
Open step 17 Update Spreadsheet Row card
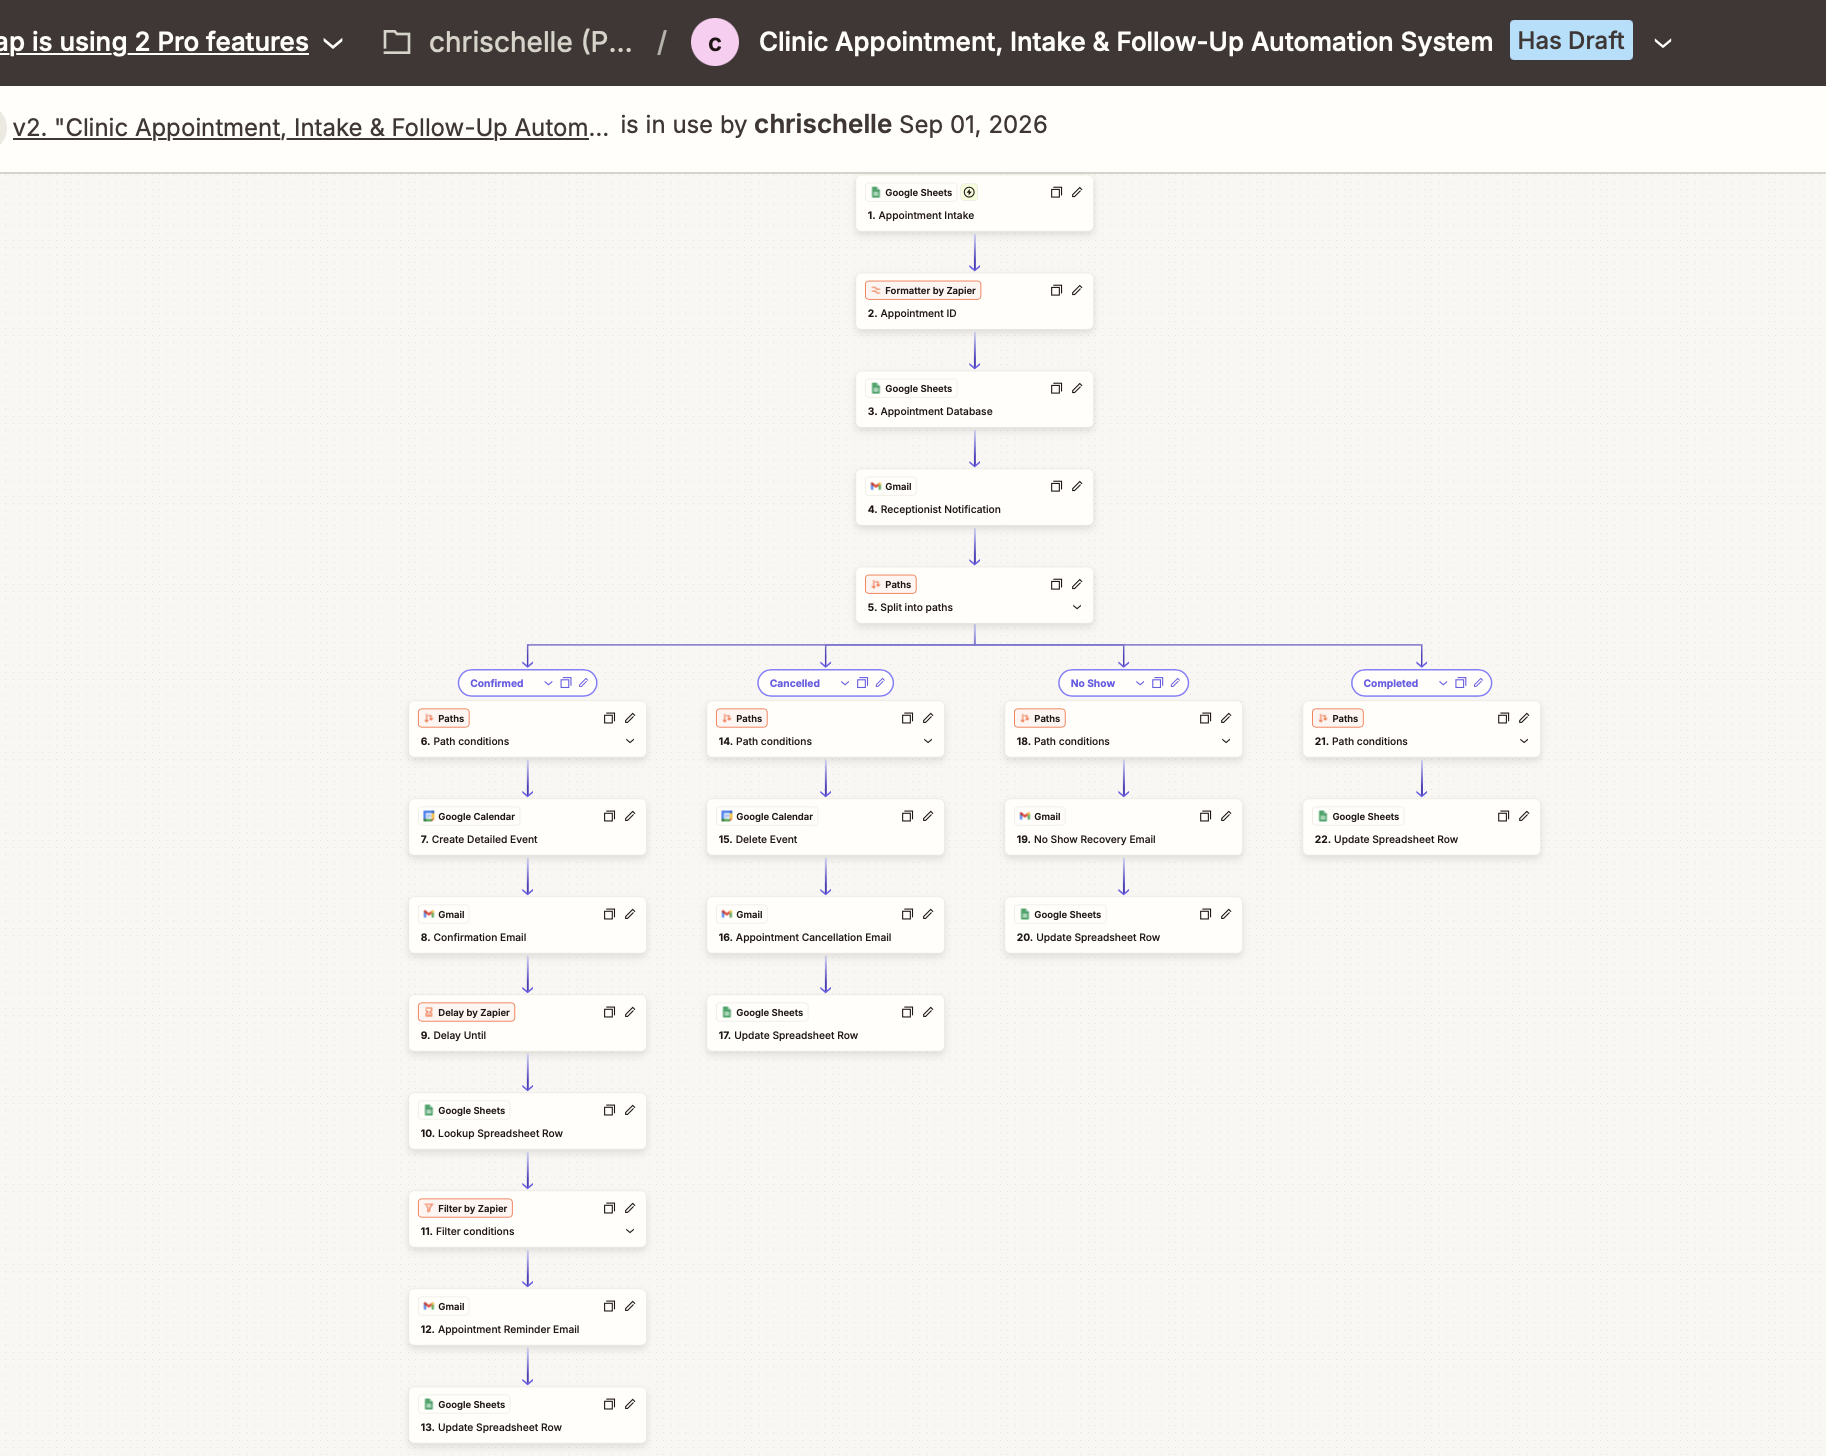coord(825,1023)
